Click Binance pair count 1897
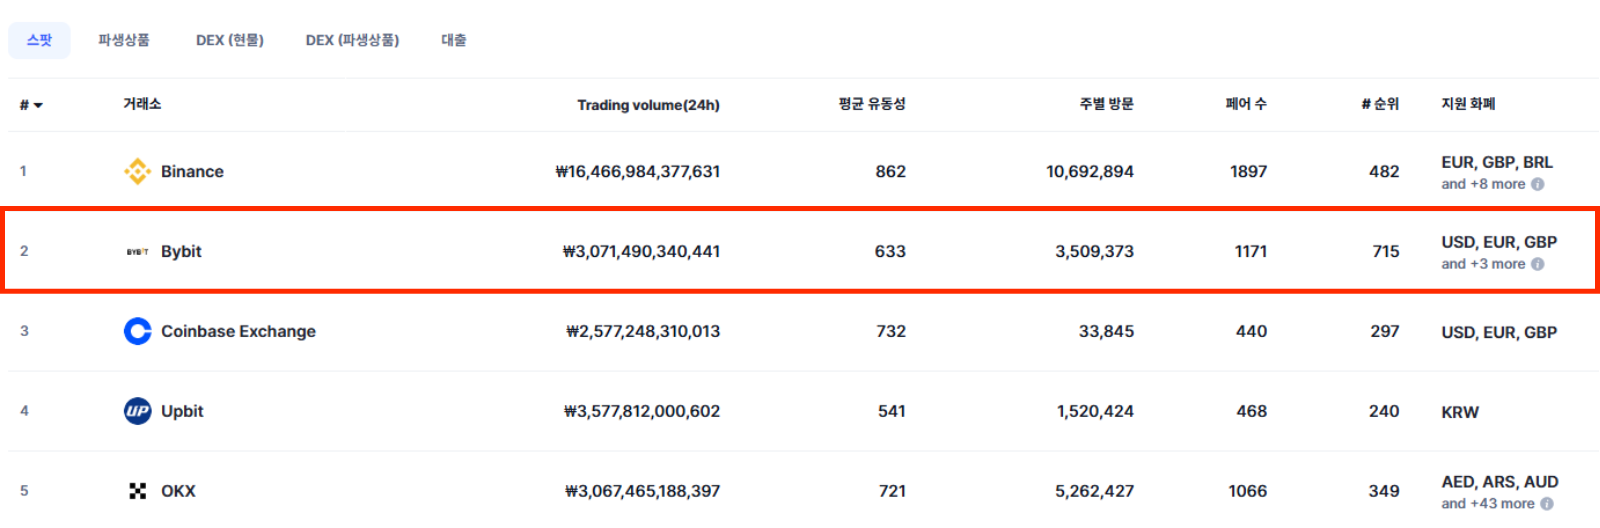The width and height of the screenshot is (1600, 528). point(1248,171)
